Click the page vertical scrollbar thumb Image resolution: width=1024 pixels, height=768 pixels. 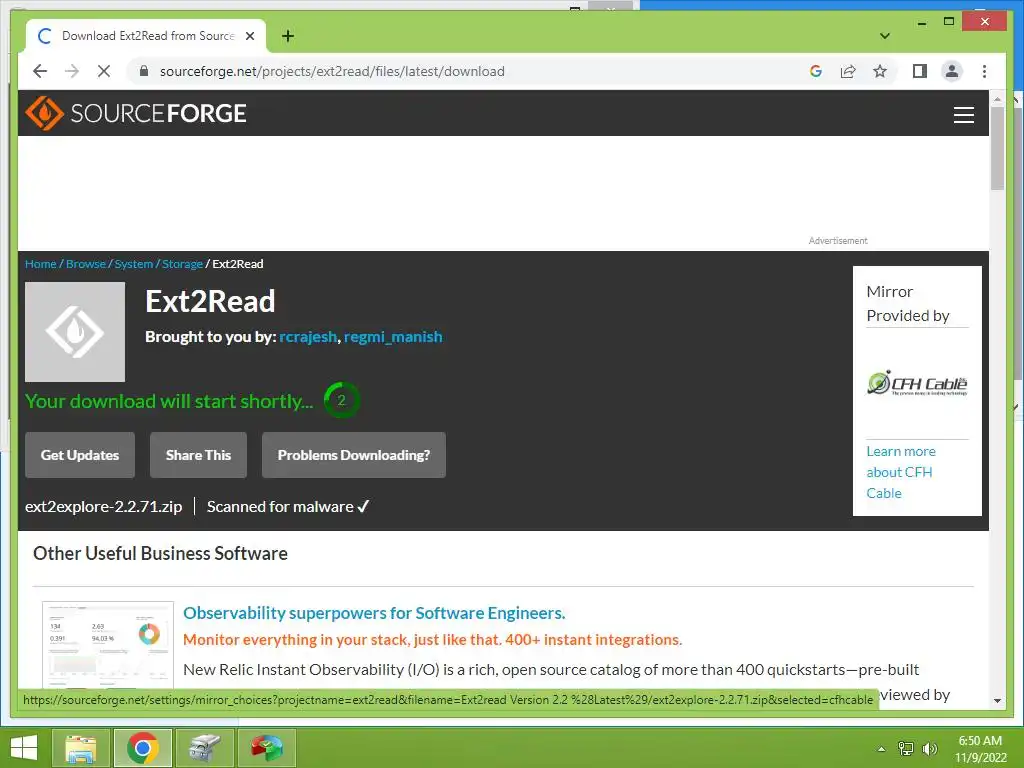pyautogui.click(x=997, y=148)
